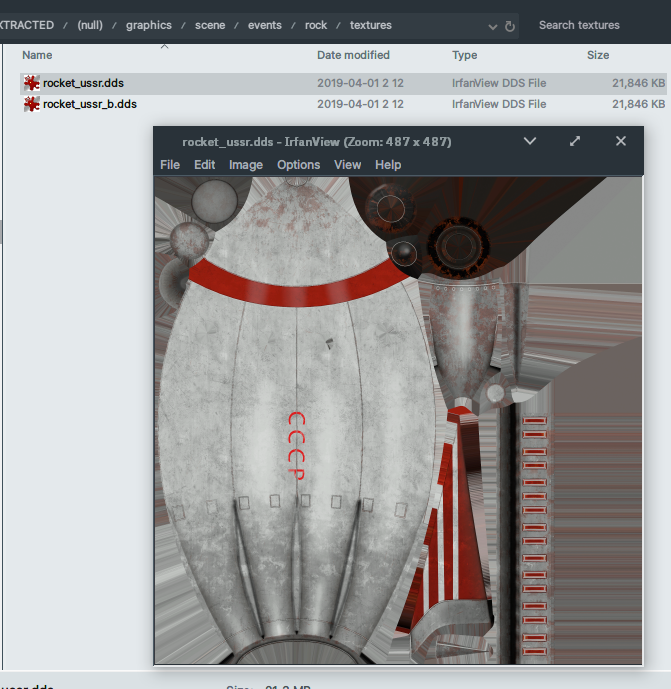Sort files by Date modified column
The height and width of the screenshot is (689, 671).
tap(353, 55)
